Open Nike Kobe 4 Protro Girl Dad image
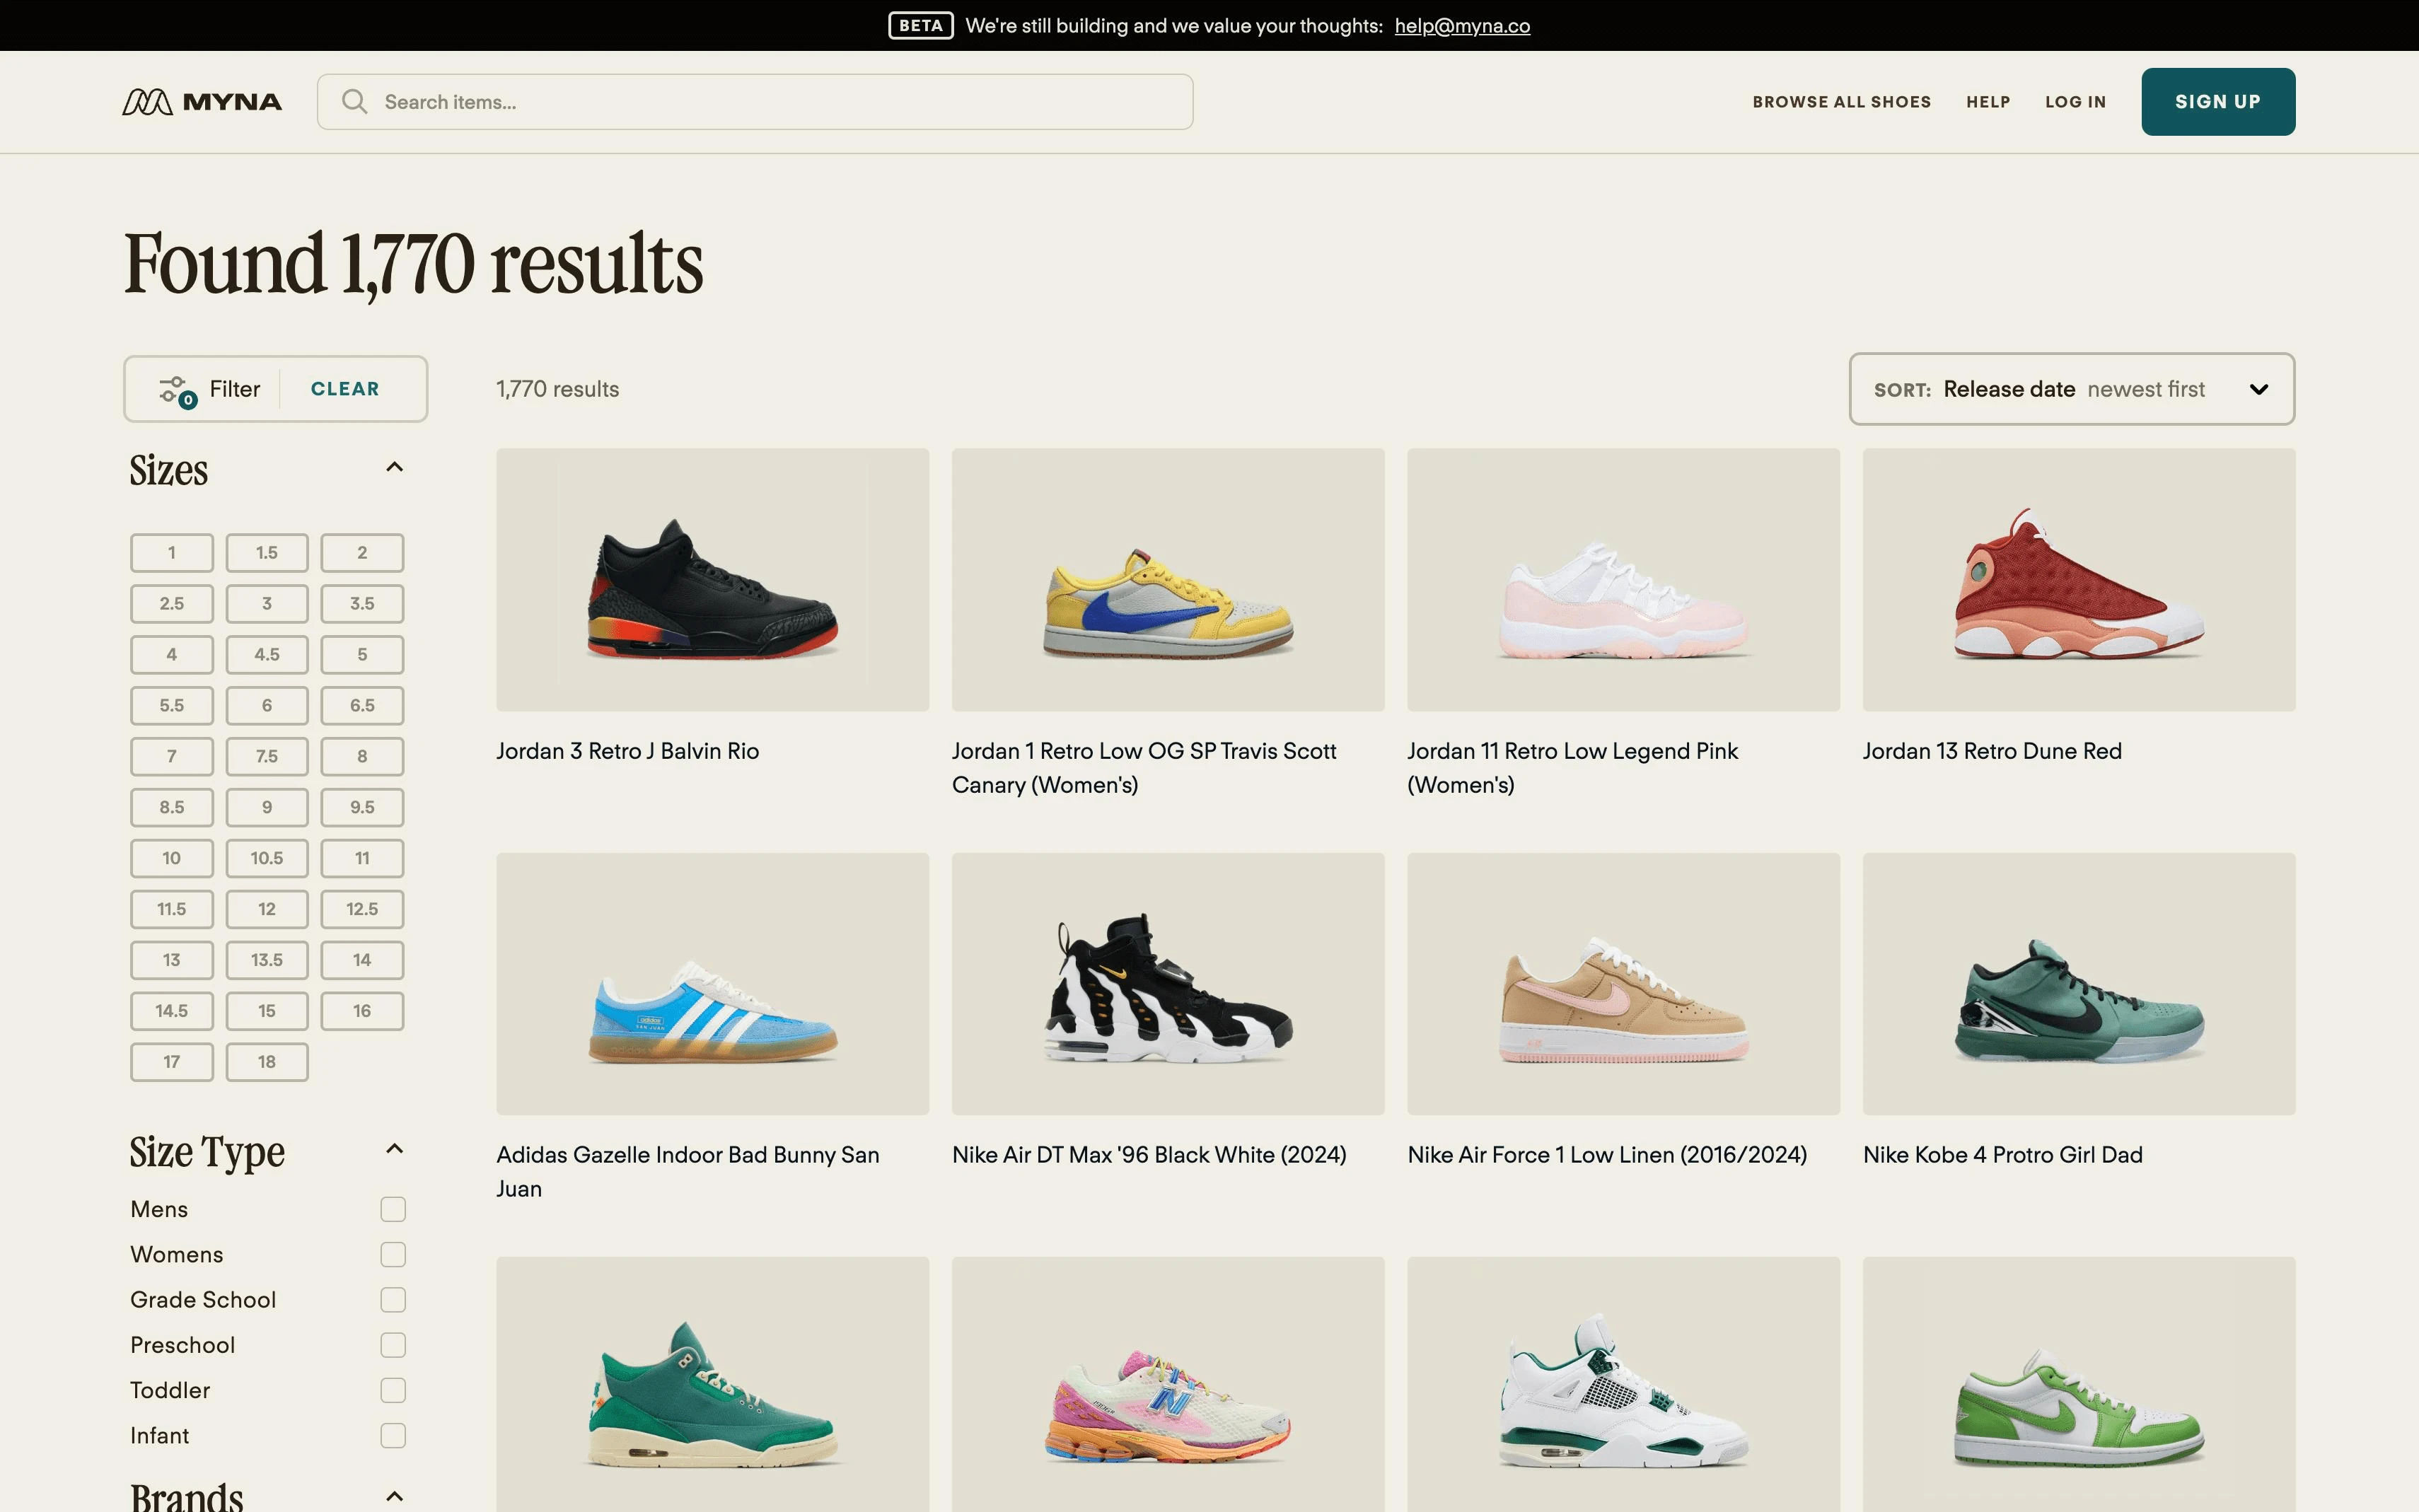The height and width of the screenshot is (1512, 2419). 2078,984
